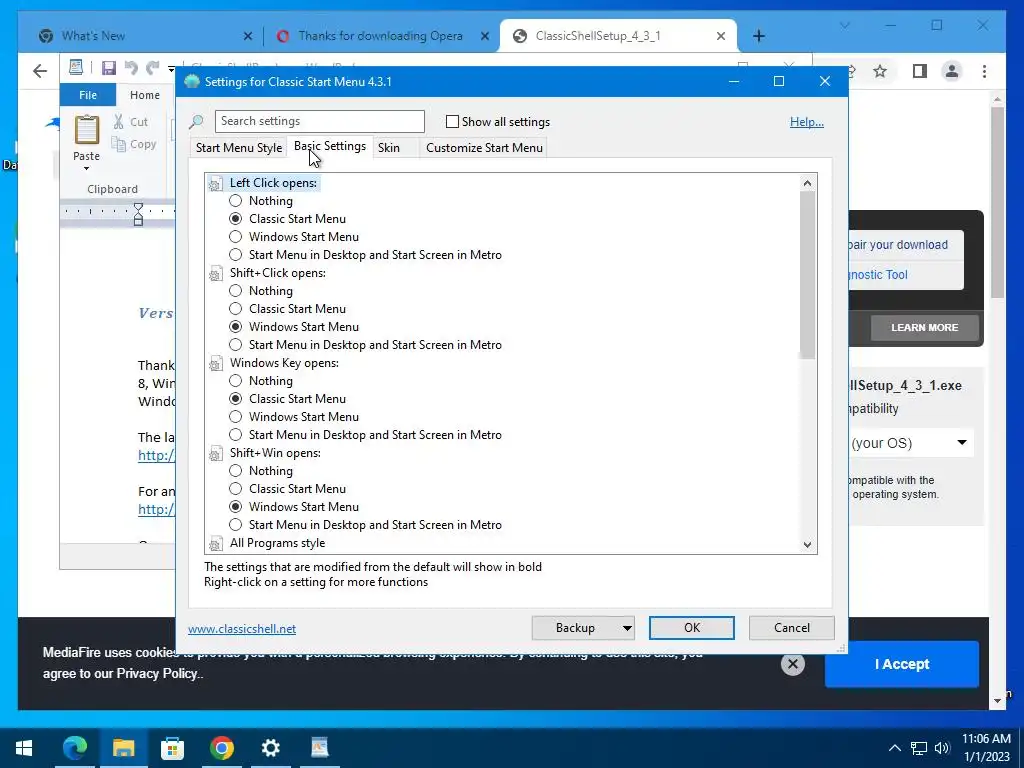Image resolution: width=1024 pixels, height=768 pixels.
Task: Open the Chrome profile avatar
Action: (952, 71)
